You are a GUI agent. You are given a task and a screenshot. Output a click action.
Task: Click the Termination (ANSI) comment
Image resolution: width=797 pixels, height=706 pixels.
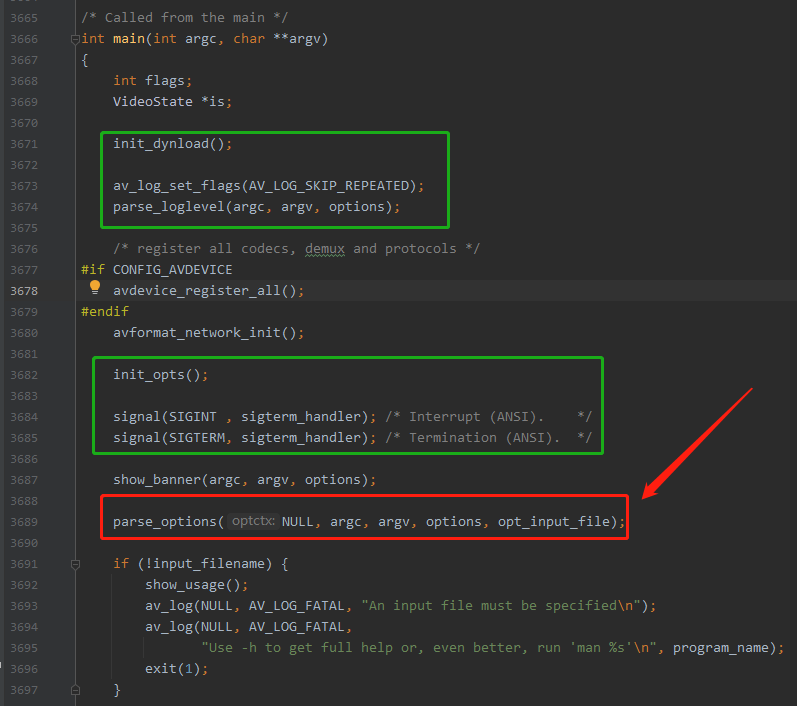[489, 438]
